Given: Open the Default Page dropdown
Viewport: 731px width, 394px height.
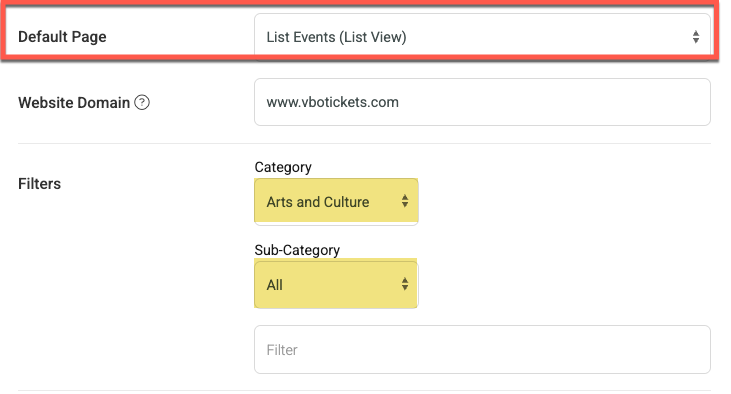Looking at the screenshot, I should click(482, 37).
